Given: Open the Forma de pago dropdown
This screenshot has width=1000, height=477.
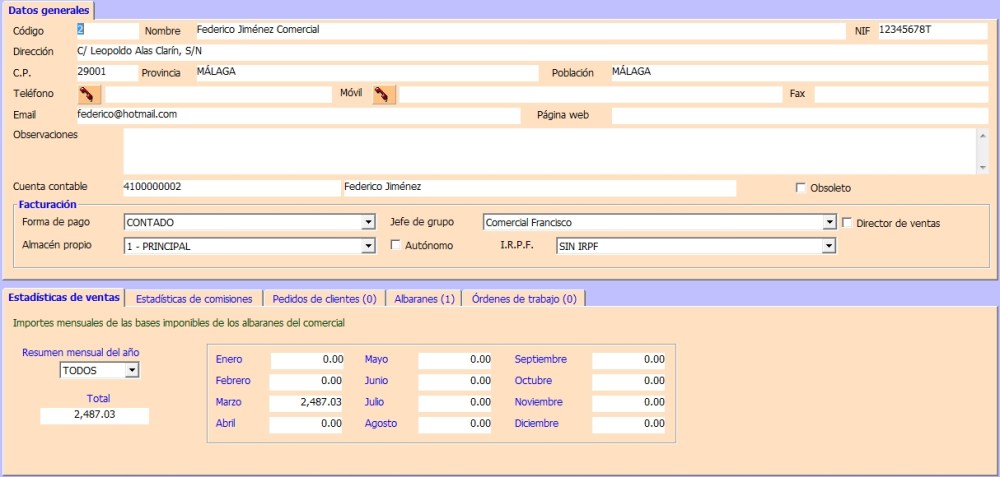Looking at the screenshot, I should click(368, 223).
